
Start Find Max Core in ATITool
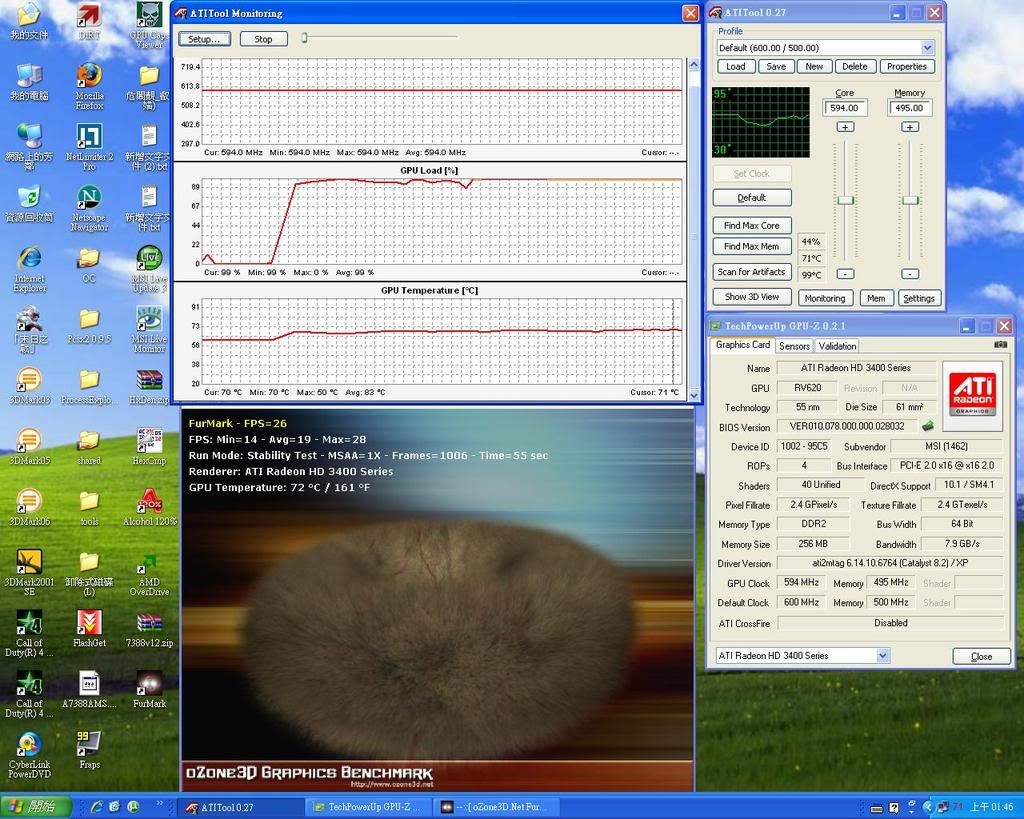[x=752, y=225]
